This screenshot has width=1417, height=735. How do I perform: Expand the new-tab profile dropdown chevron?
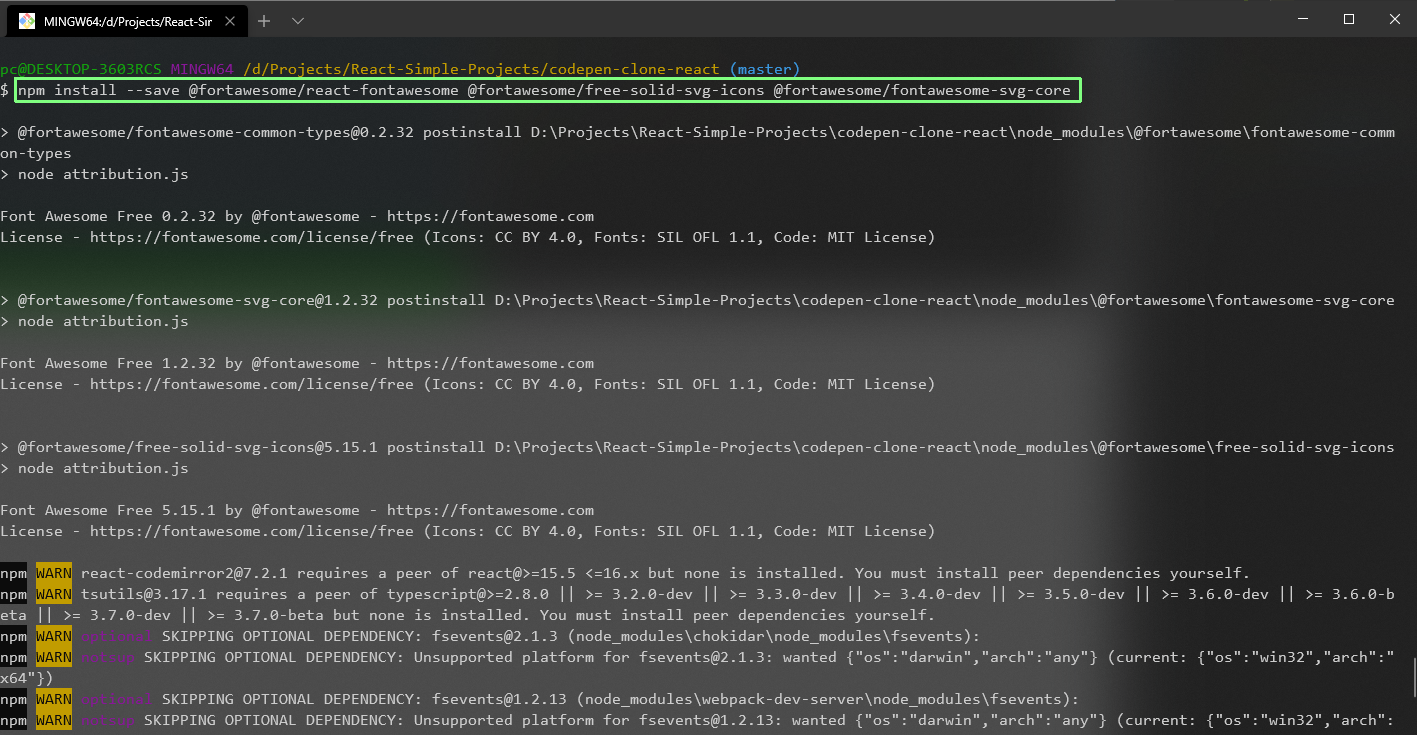pos(298,21)
